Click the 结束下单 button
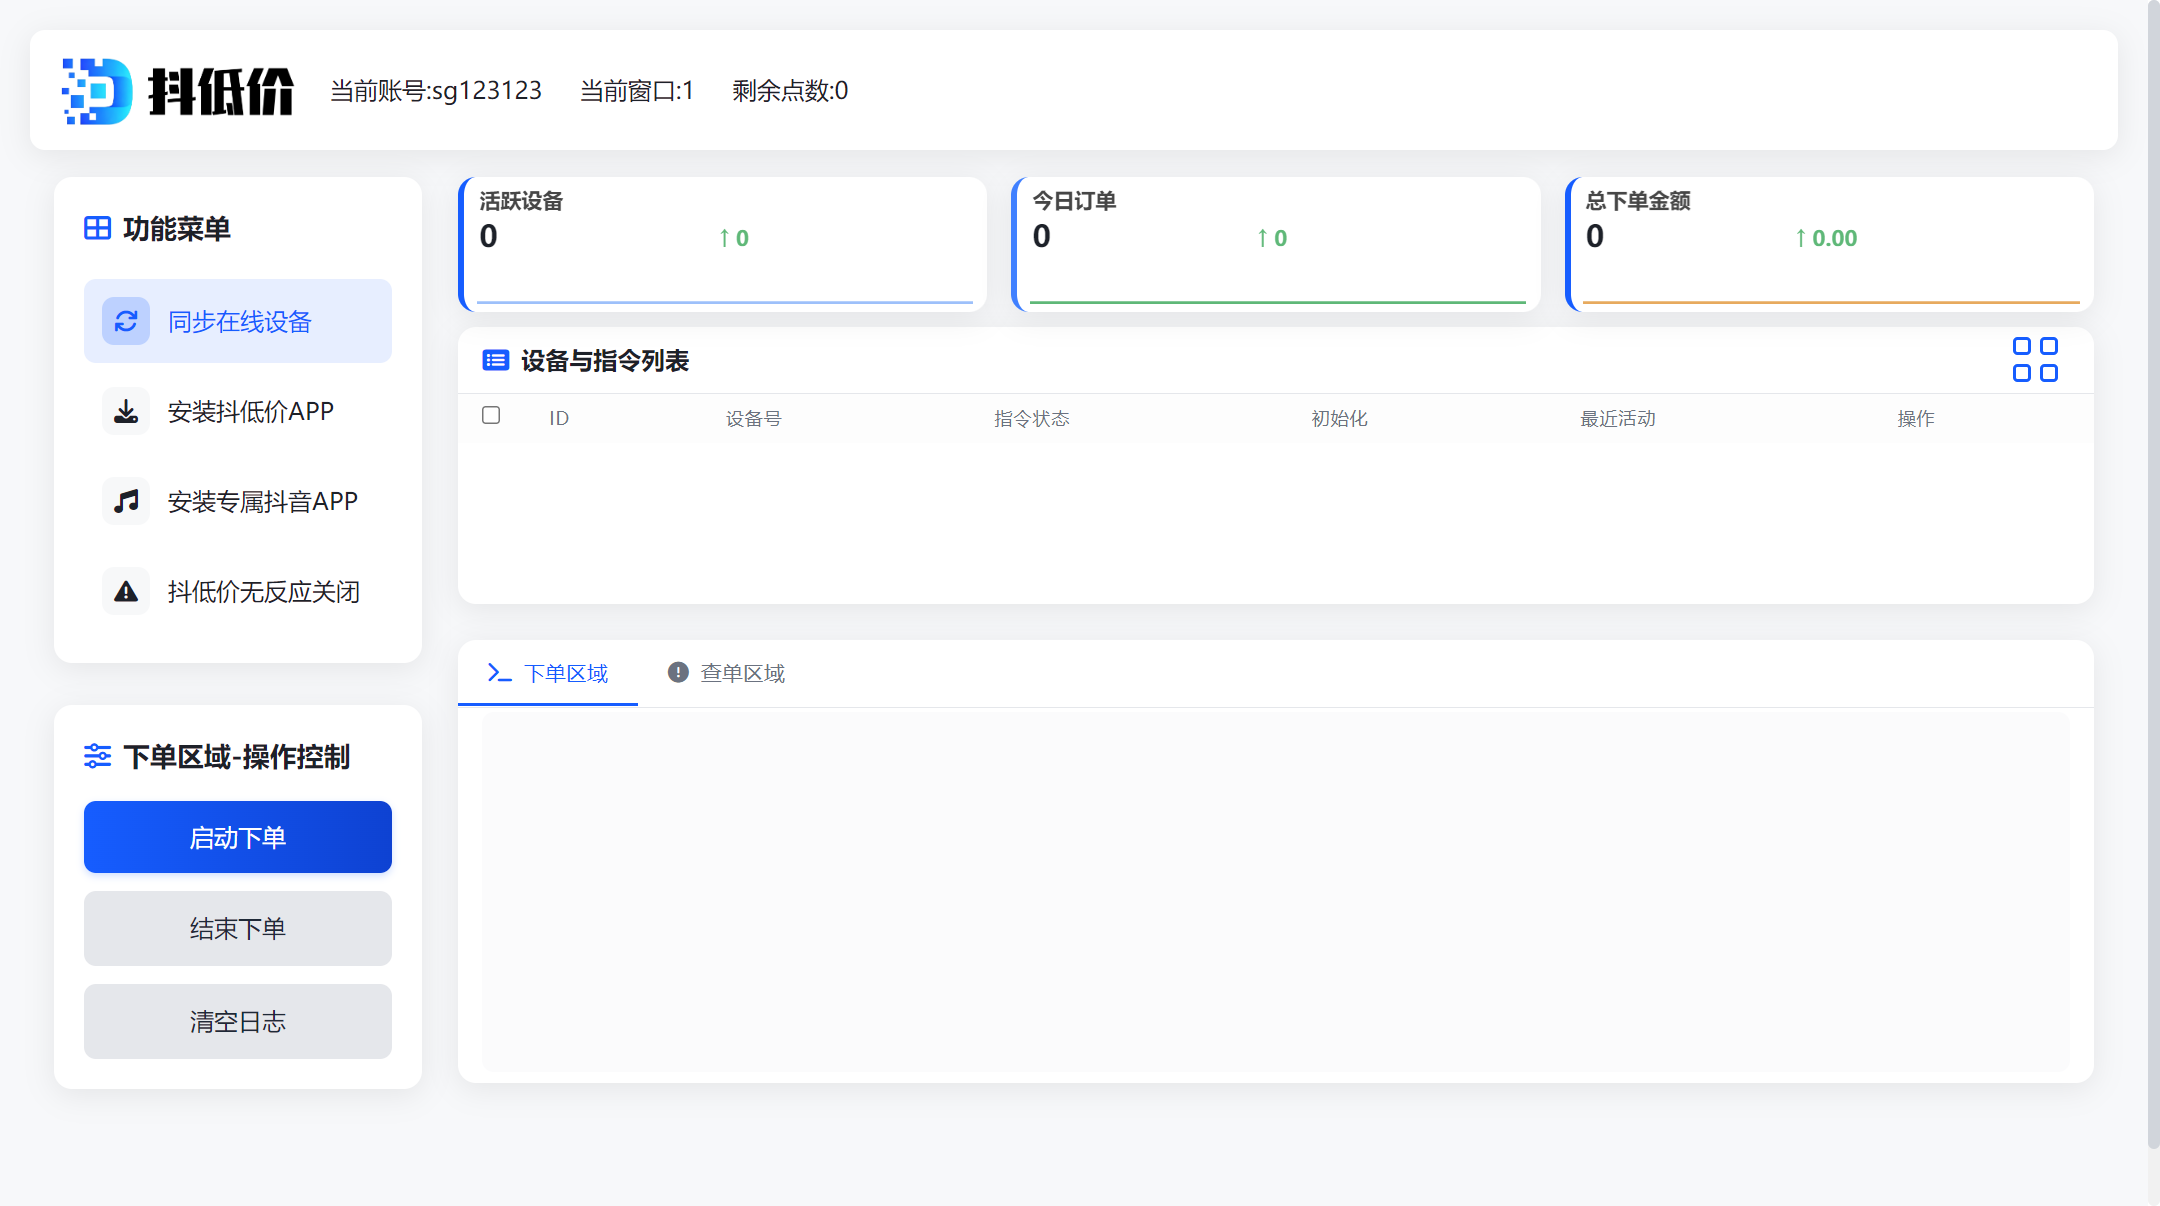Viewport: 2160px width, 1206px height. pos(237,928)
